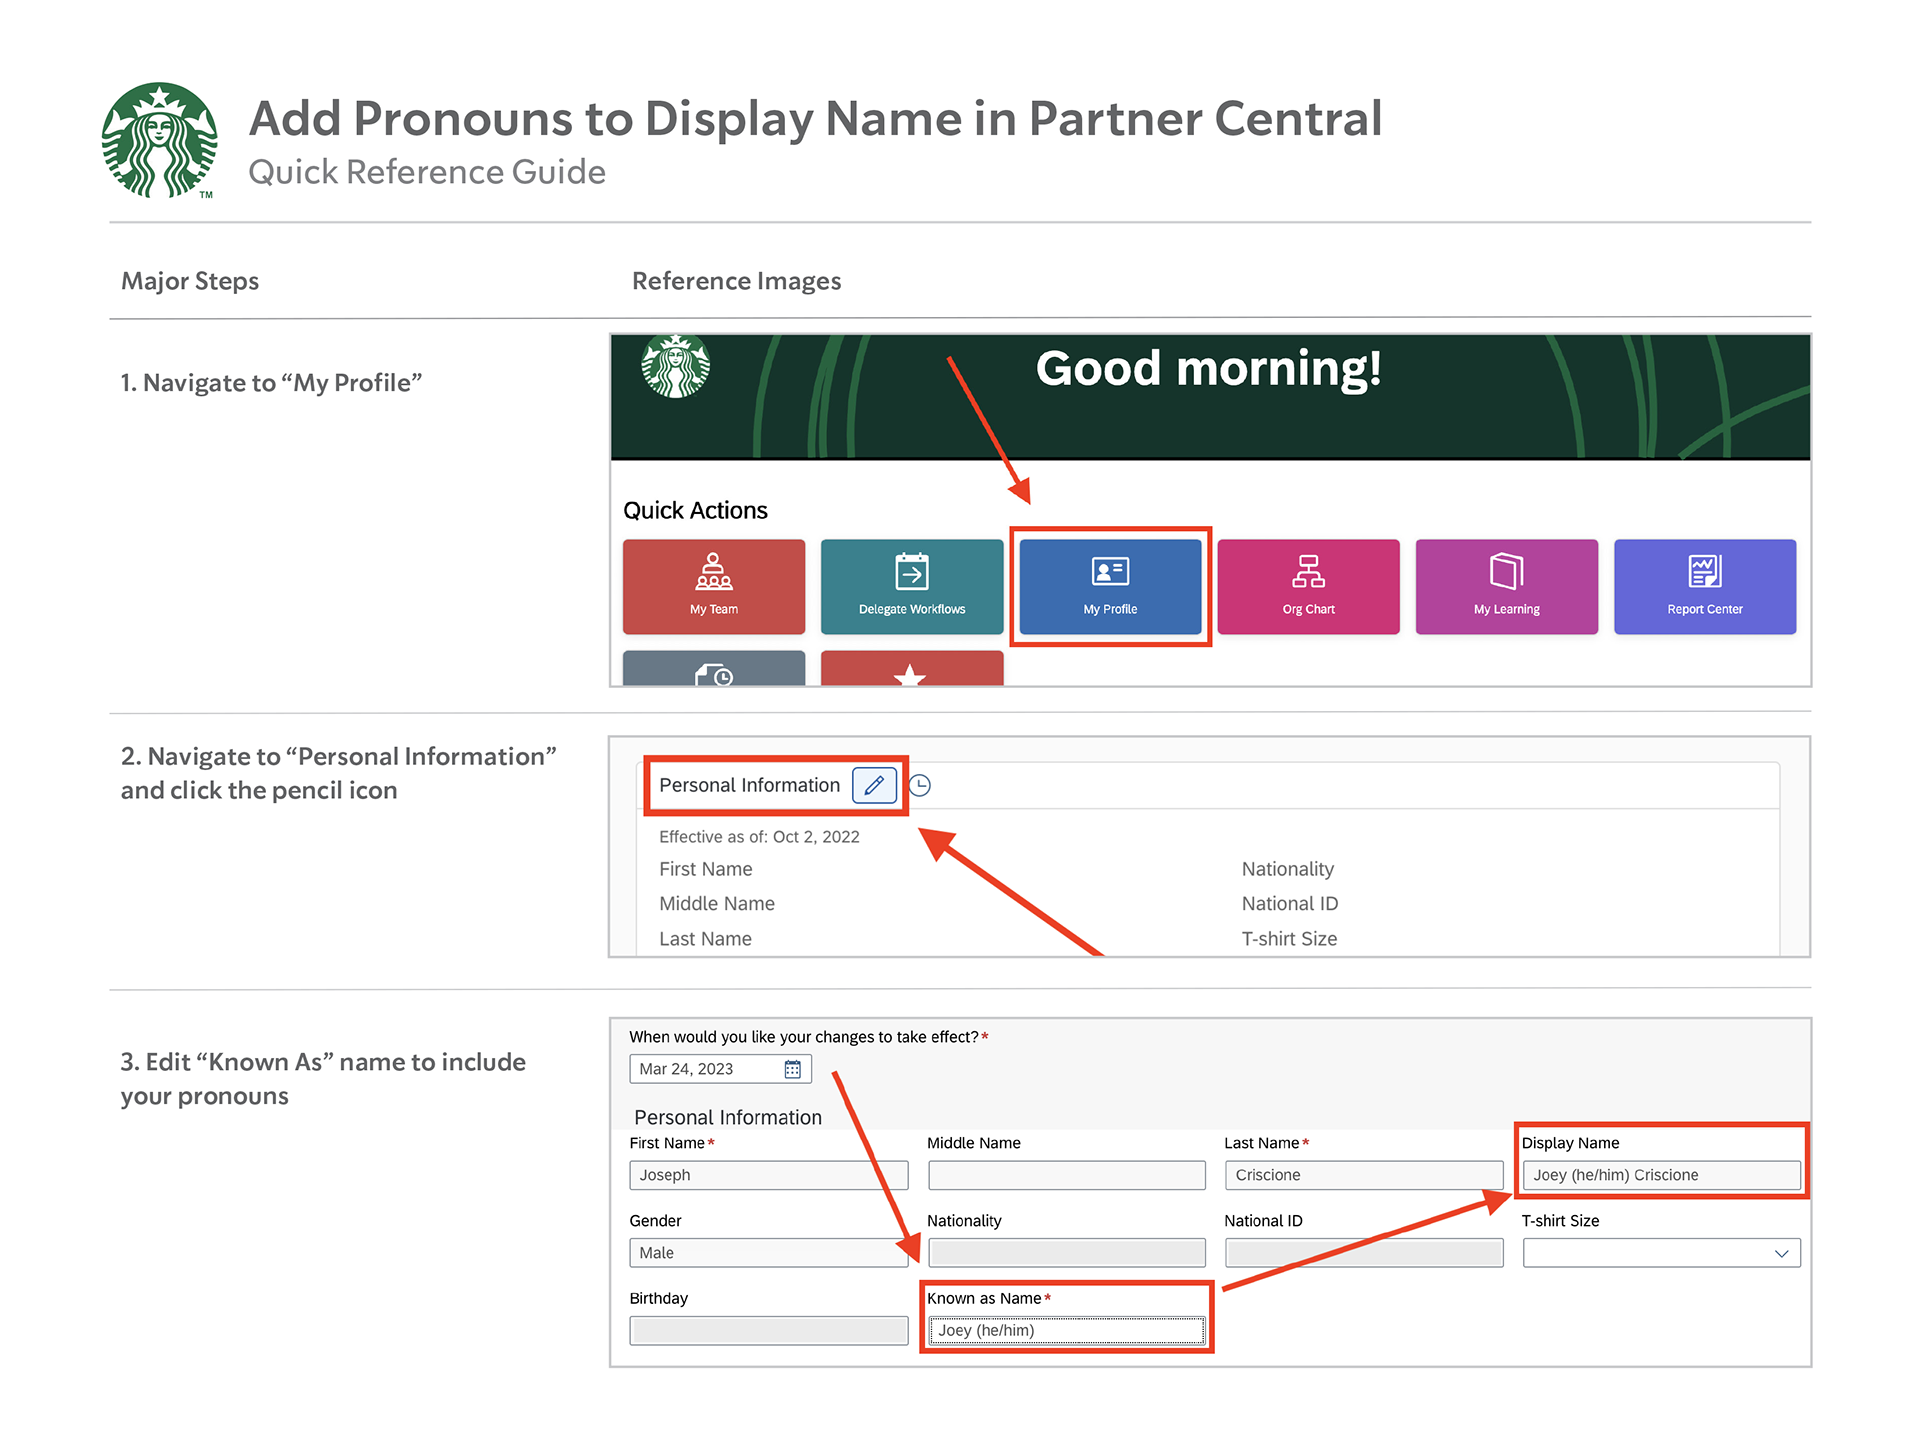The width and height of the screenshot is (1920, 1455).
Task: Click the Birthday input field
Action: click(x=768, y=1330)
